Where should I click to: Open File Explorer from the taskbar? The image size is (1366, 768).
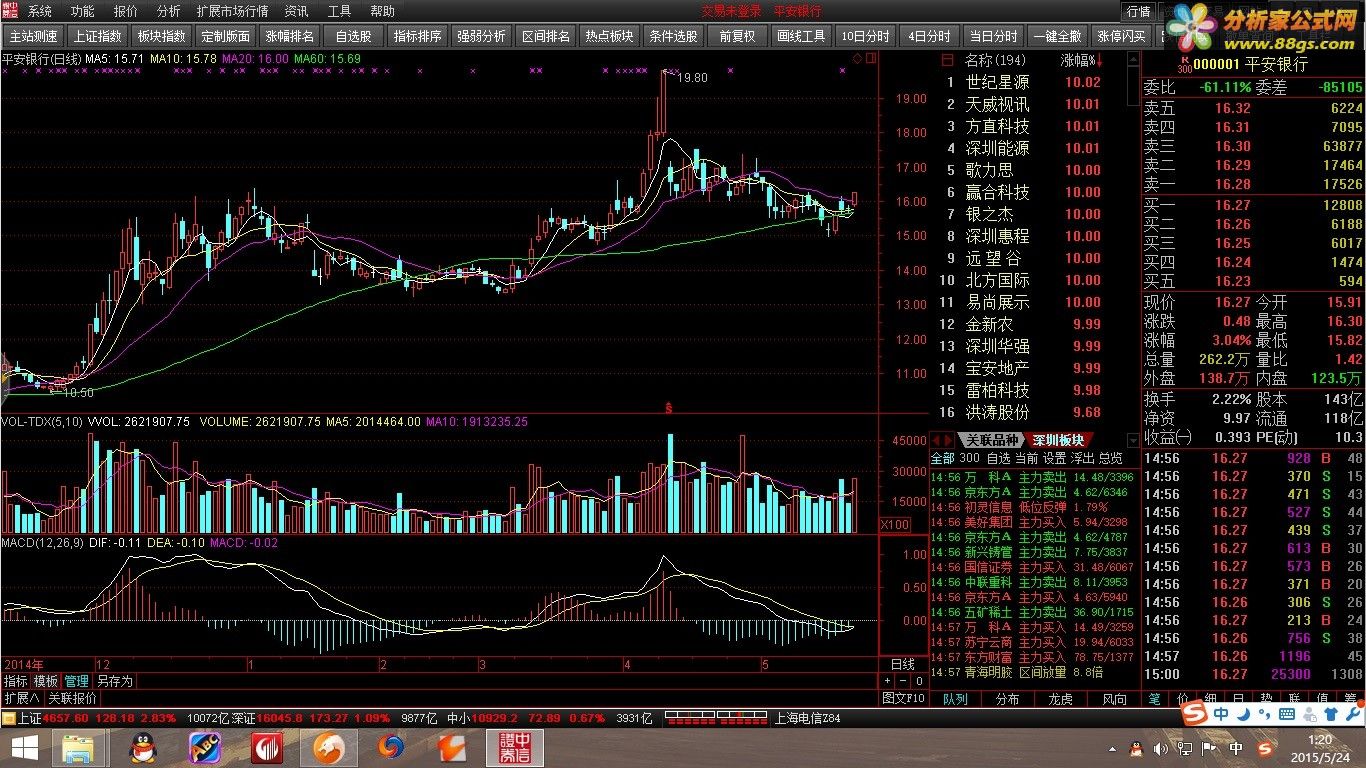[x=79, y=747]
